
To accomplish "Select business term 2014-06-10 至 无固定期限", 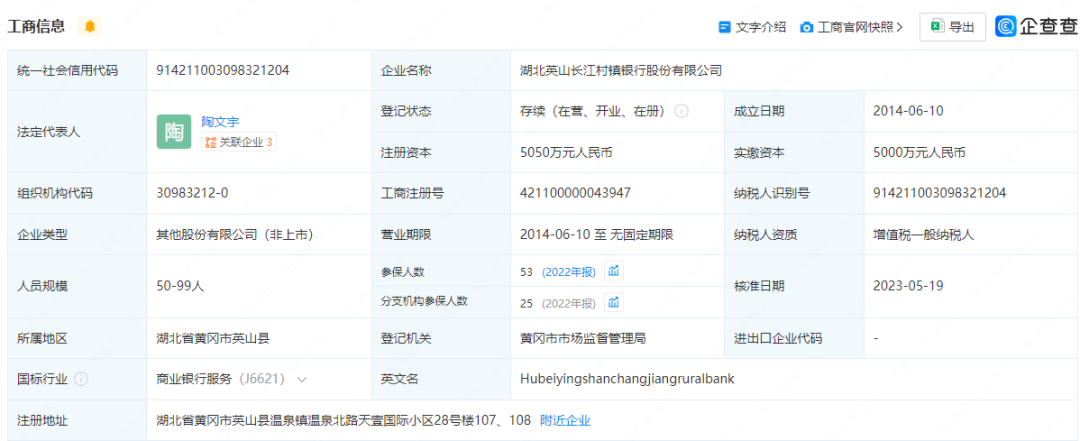I will click(x=596, y=235).
